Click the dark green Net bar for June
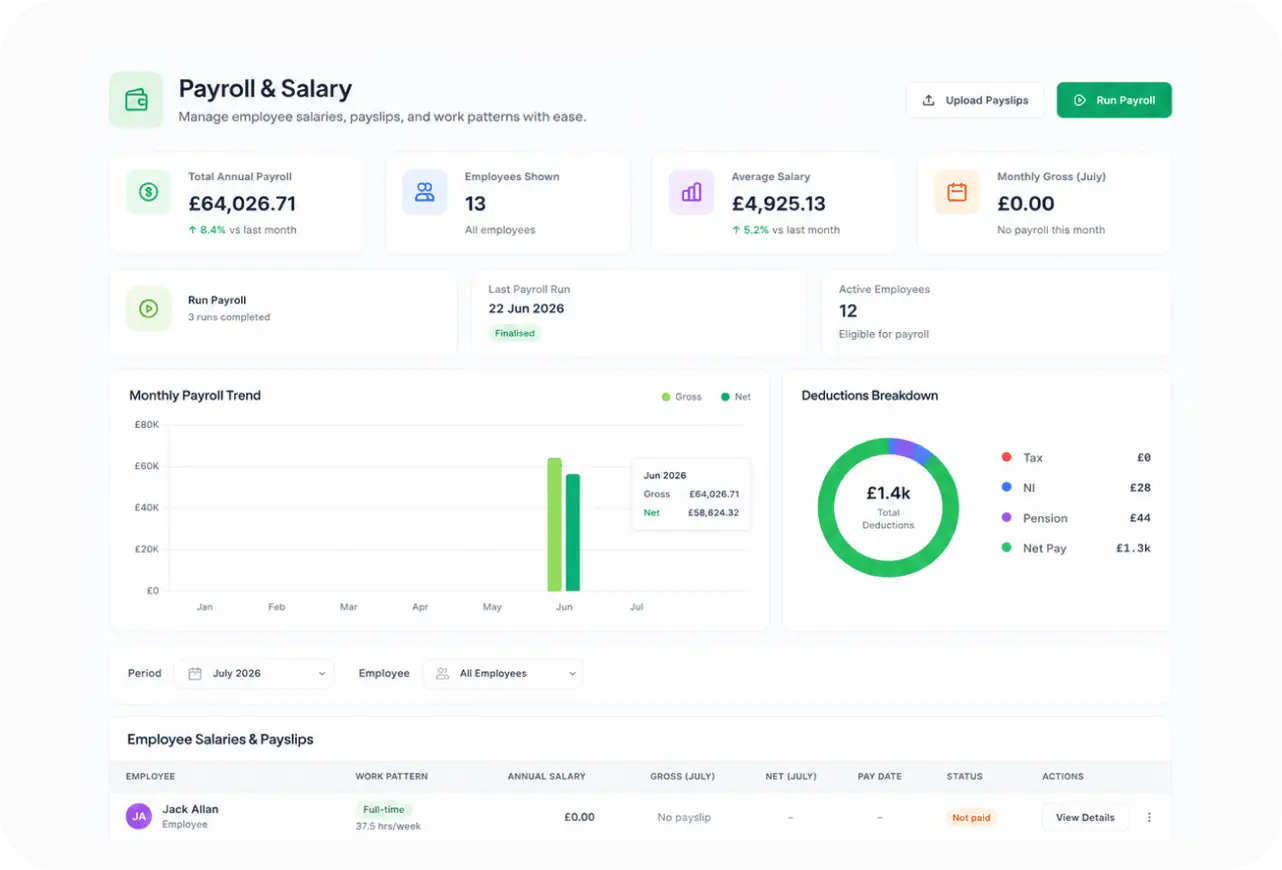This screenshot has height=870, width=1282. (573, 533)
